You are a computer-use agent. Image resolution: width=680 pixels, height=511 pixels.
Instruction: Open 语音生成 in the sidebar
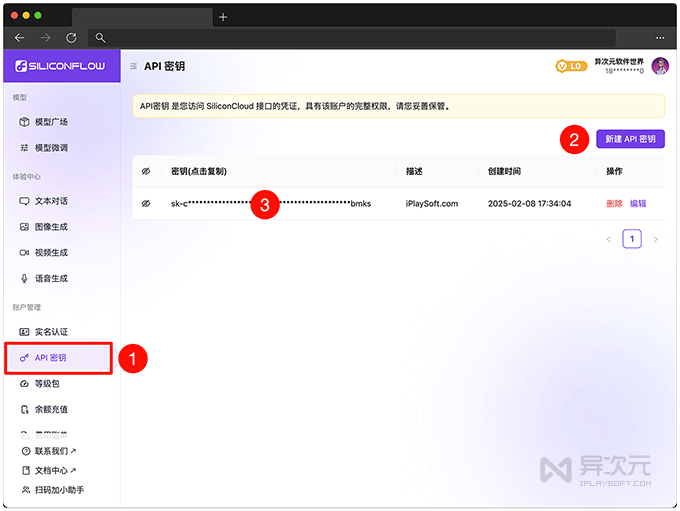51,278
